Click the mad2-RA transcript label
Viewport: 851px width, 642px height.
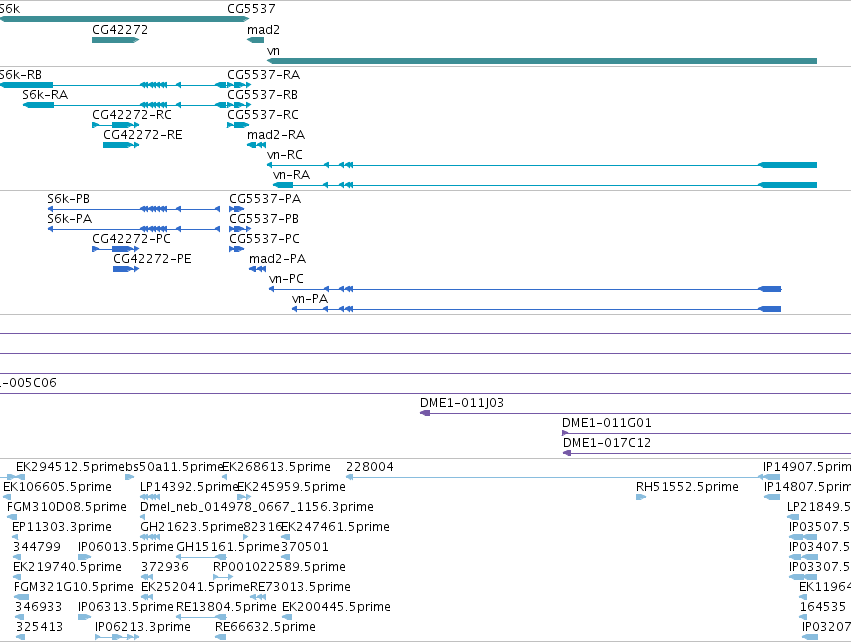[276, 135]
